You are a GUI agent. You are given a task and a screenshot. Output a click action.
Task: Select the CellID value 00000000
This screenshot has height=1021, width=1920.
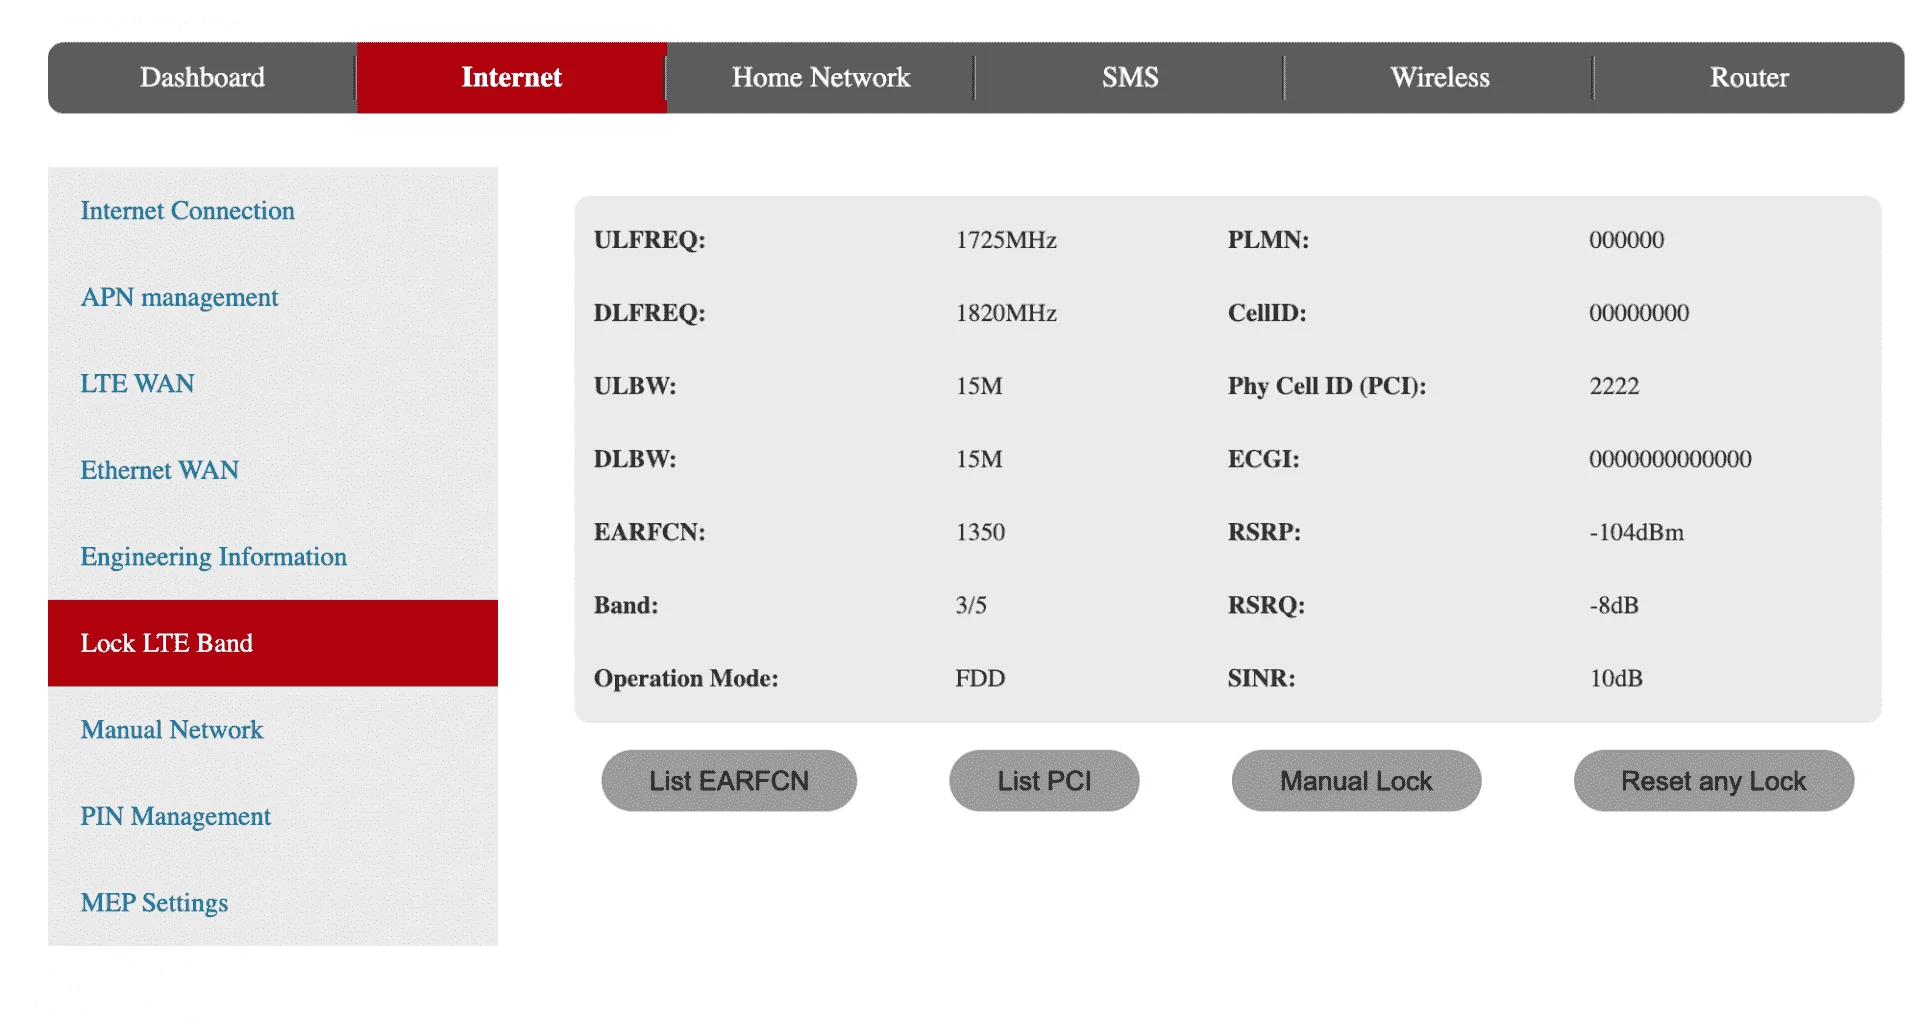[x=1639, y=313]
